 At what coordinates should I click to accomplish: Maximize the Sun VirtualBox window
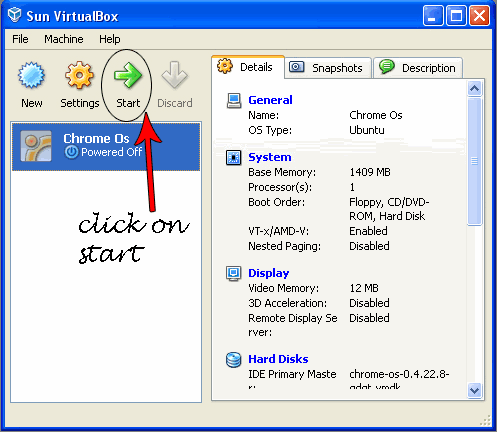(456, 15)
